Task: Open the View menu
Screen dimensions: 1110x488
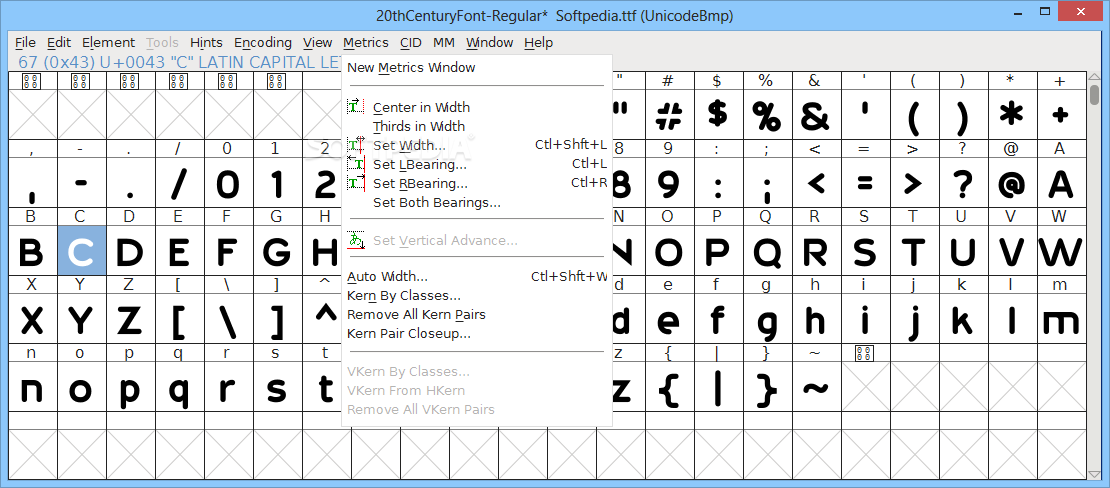Action: pyautogui.click(x=317, y=42)
